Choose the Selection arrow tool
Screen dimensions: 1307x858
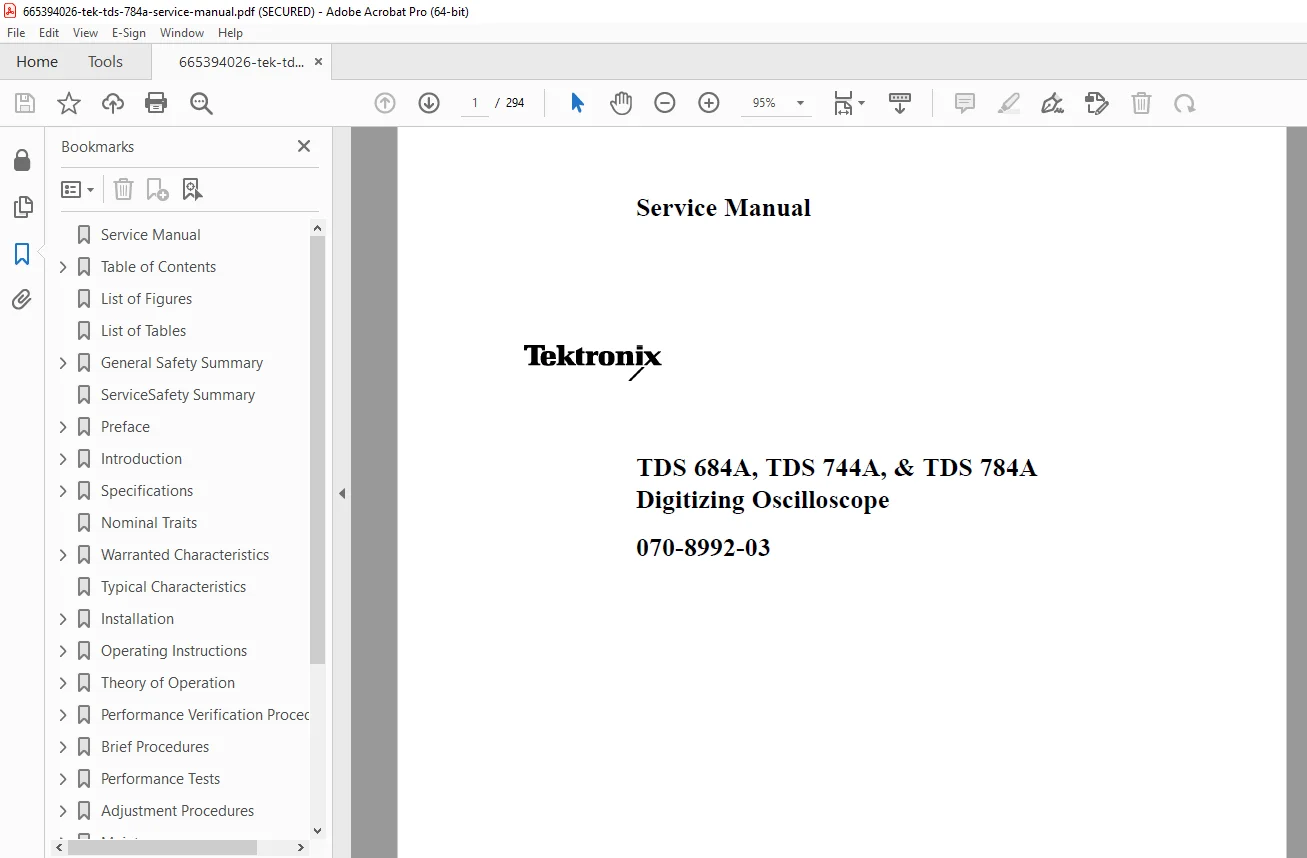[577, 103]
